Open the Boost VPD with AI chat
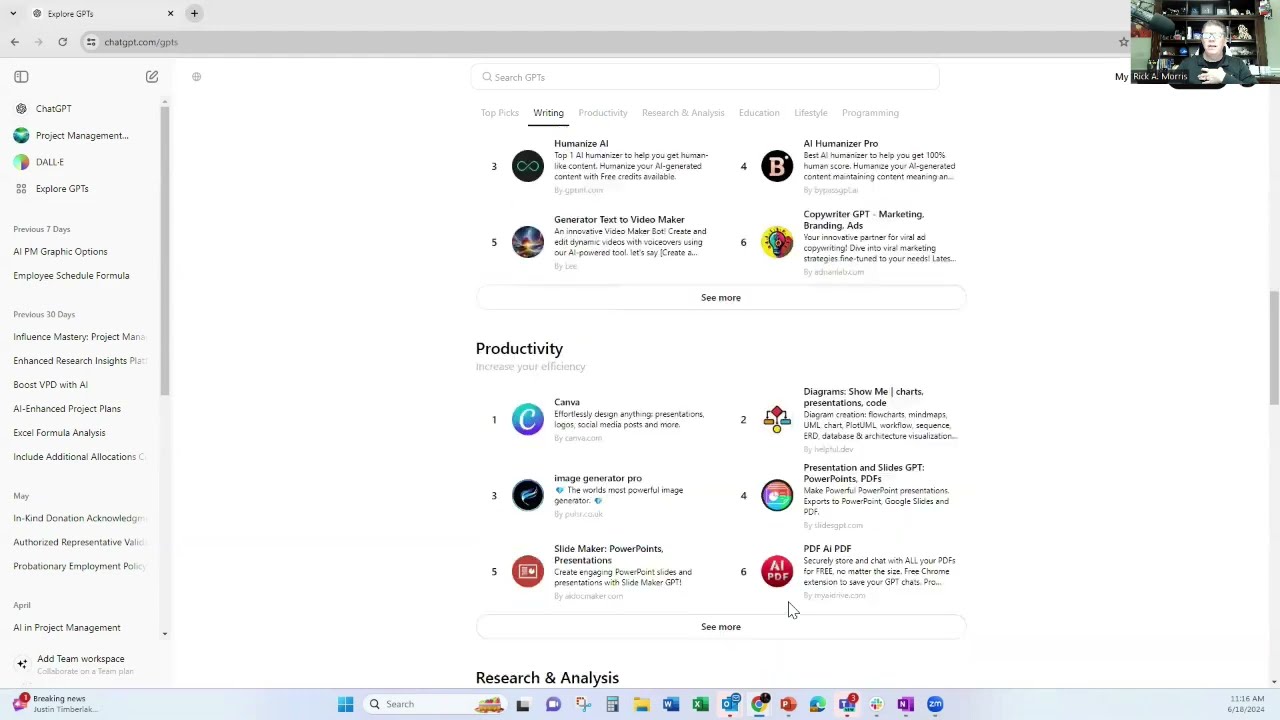This screenshot has width=1280, height=720. pyautogui.click(x=50, y=385)
